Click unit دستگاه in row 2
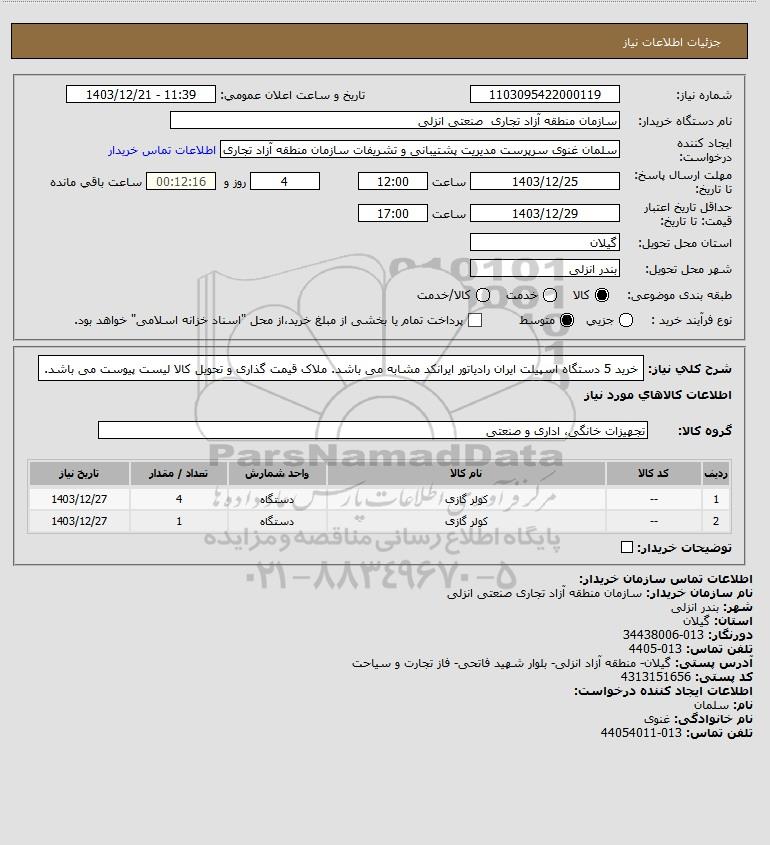Viewport: 770px width, 845px height. pyautogui.click(x=277, y=522)
